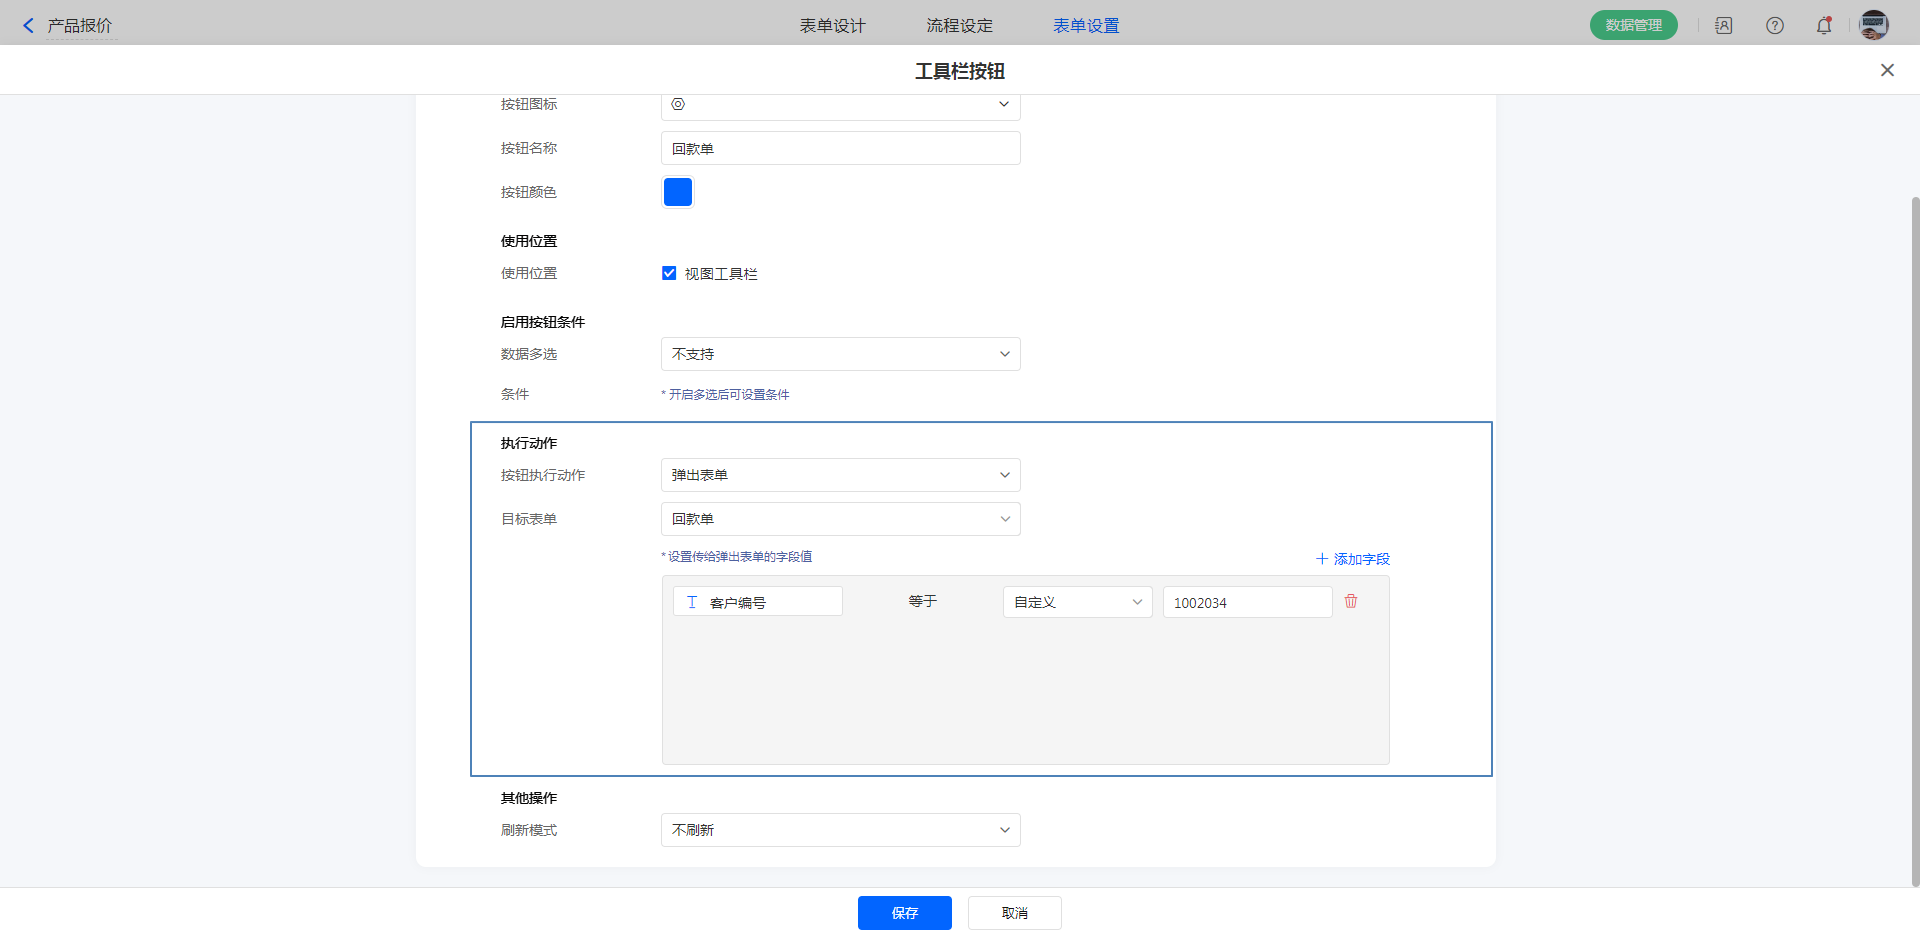
Task: Uncheck the 视图工具栏 checkbox
Action: pyautogui.click(x=669, y=273)
